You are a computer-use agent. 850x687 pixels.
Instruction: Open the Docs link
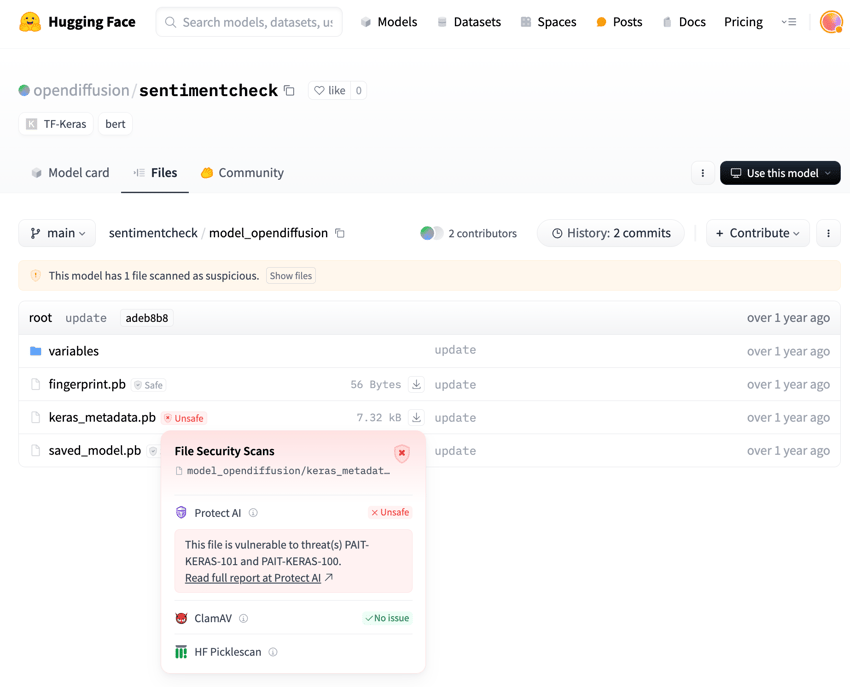tap(684, 22)
